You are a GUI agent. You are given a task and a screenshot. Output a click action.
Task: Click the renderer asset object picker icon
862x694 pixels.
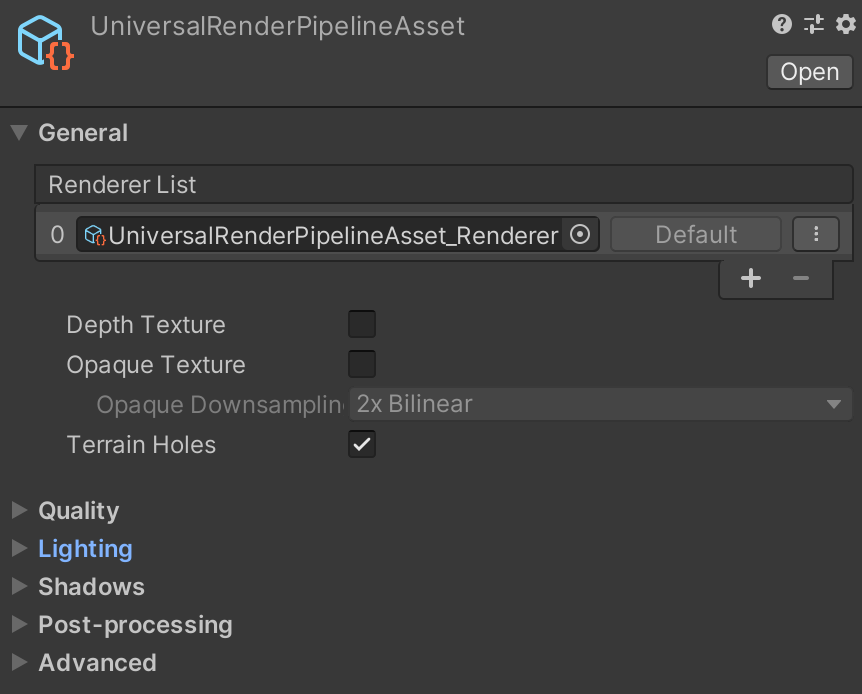pyautogui.click(x=579, y=234)
